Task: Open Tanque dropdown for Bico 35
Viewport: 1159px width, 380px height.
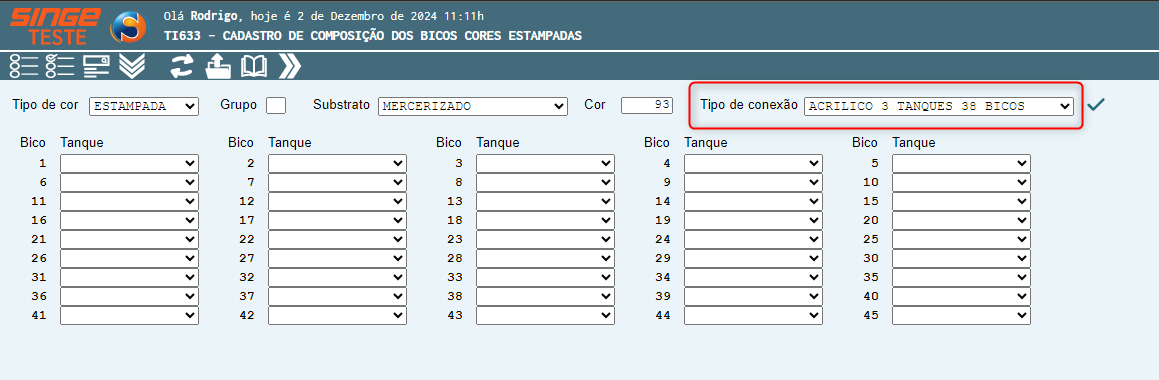Action: pyautogui.click(x=962, y=277)
